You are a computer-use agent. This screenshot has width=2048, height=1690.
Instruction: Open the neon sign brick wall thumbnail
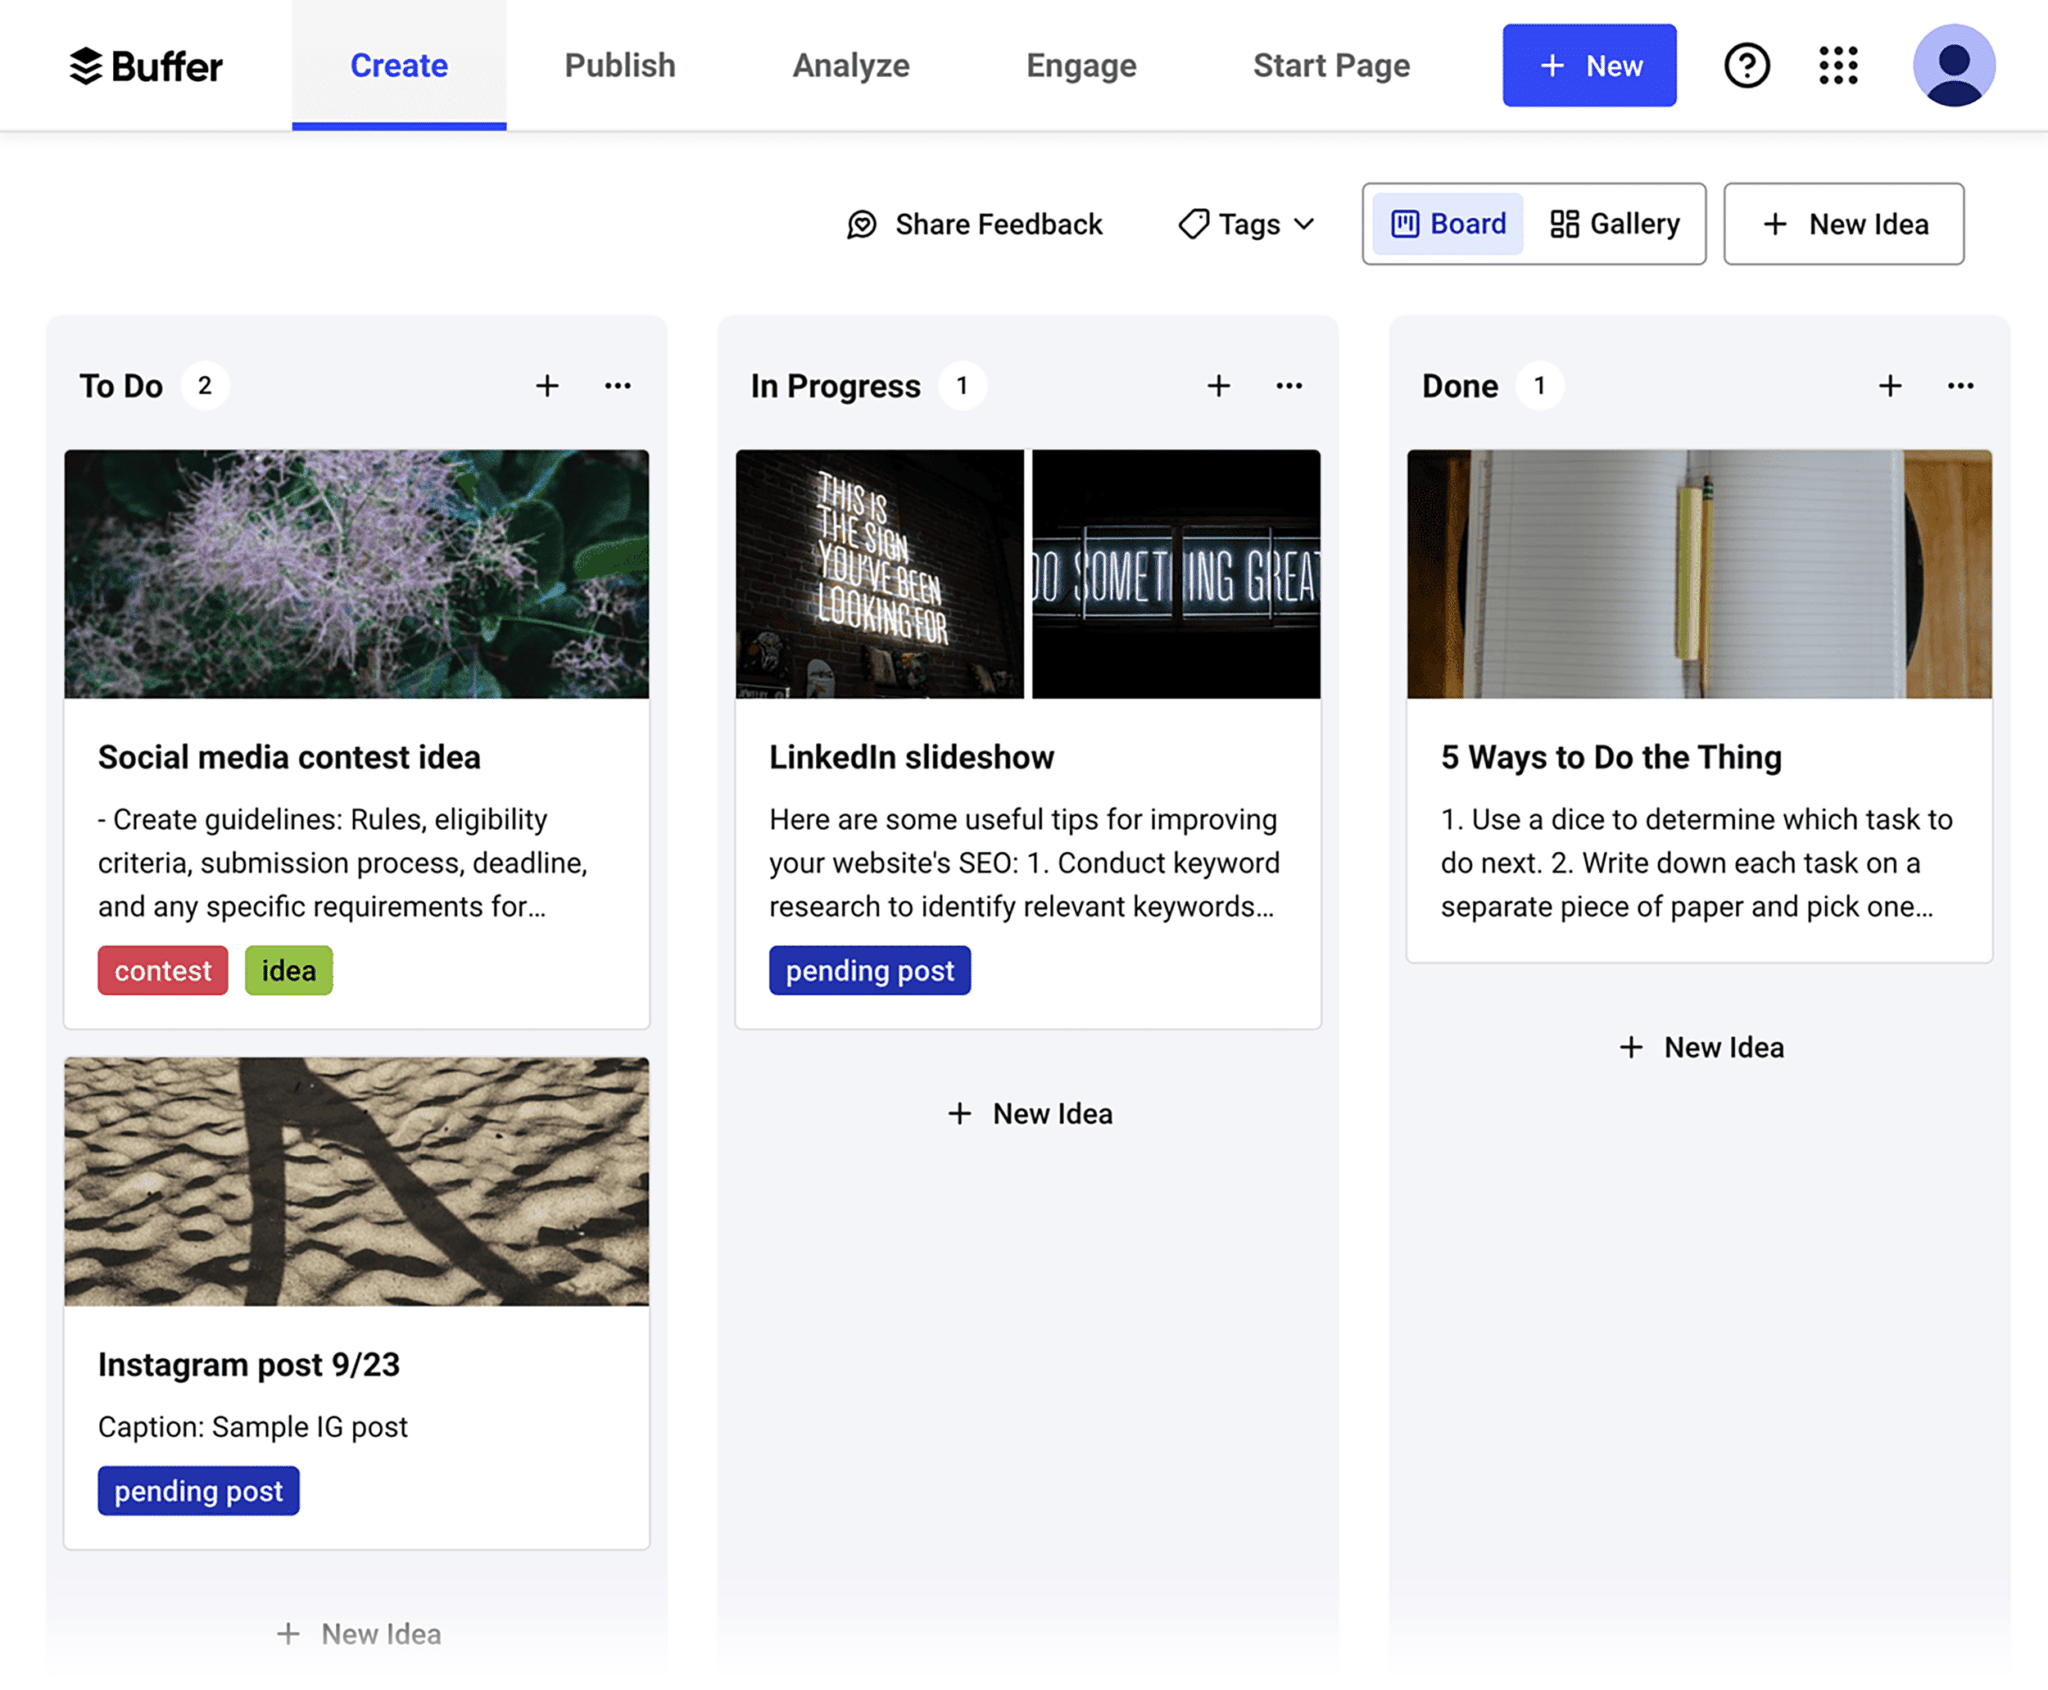(880, 574)
